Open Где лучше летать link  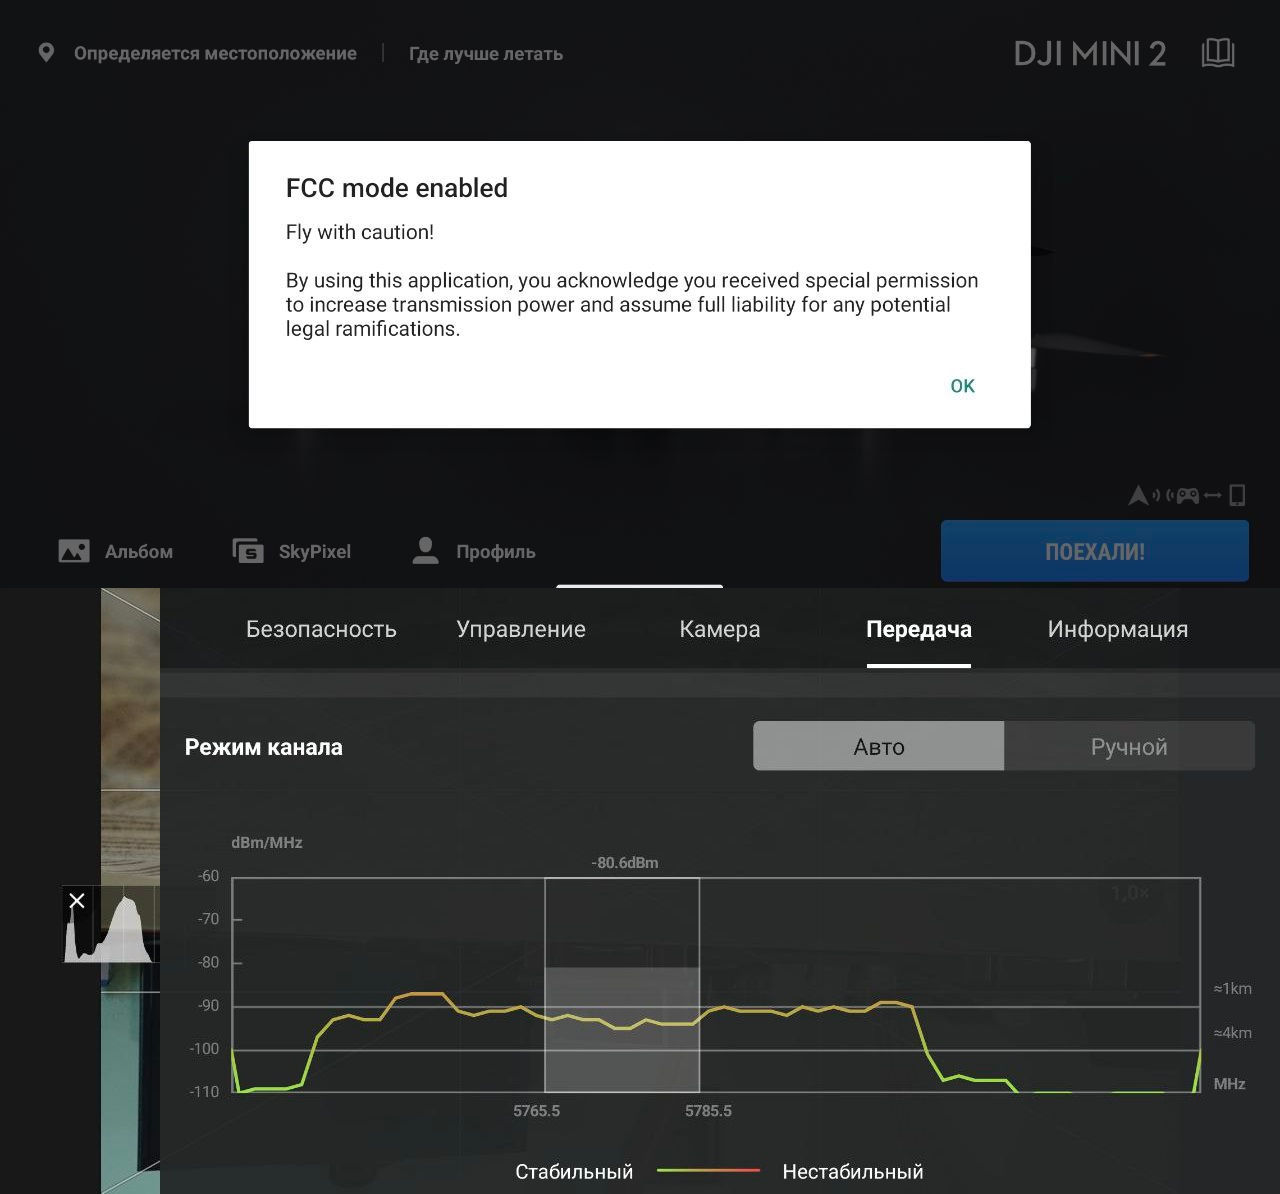486,54
